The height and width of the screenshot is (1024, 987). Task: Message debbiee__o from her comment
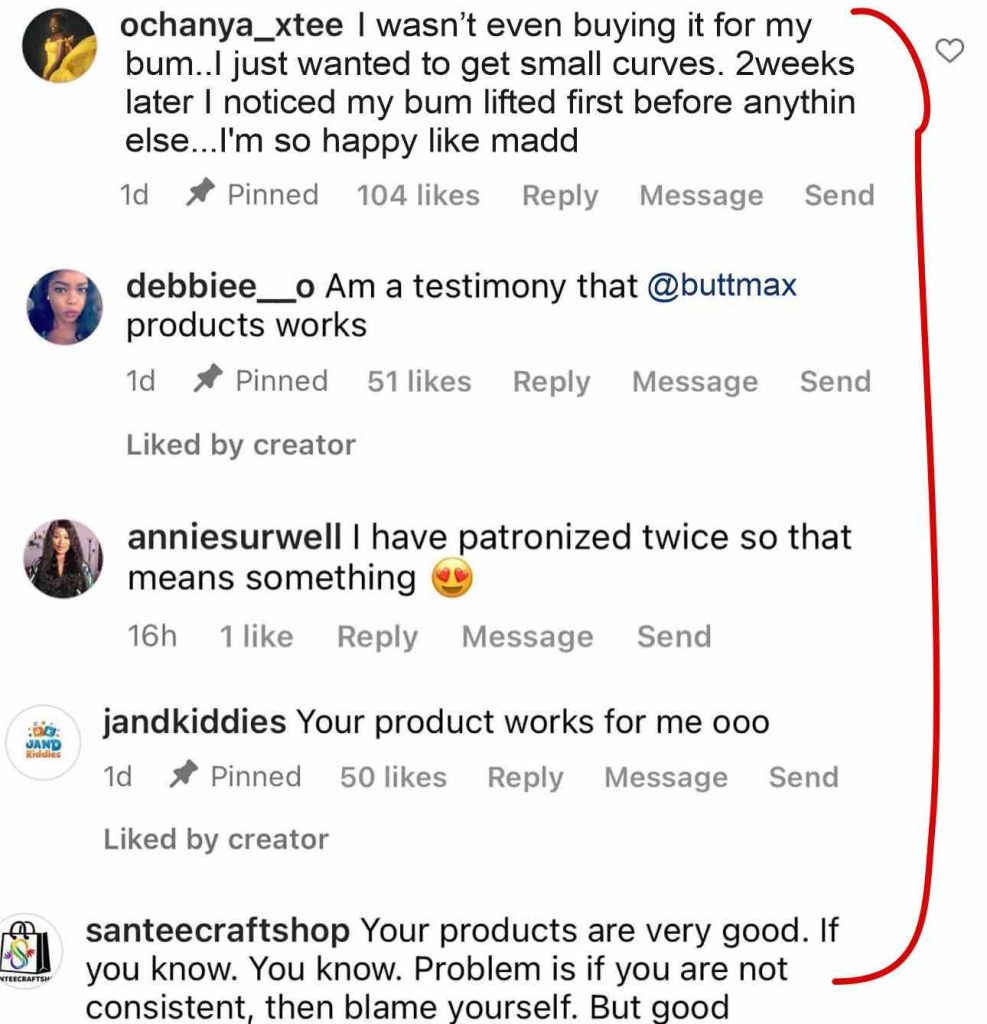click(694, 381)
